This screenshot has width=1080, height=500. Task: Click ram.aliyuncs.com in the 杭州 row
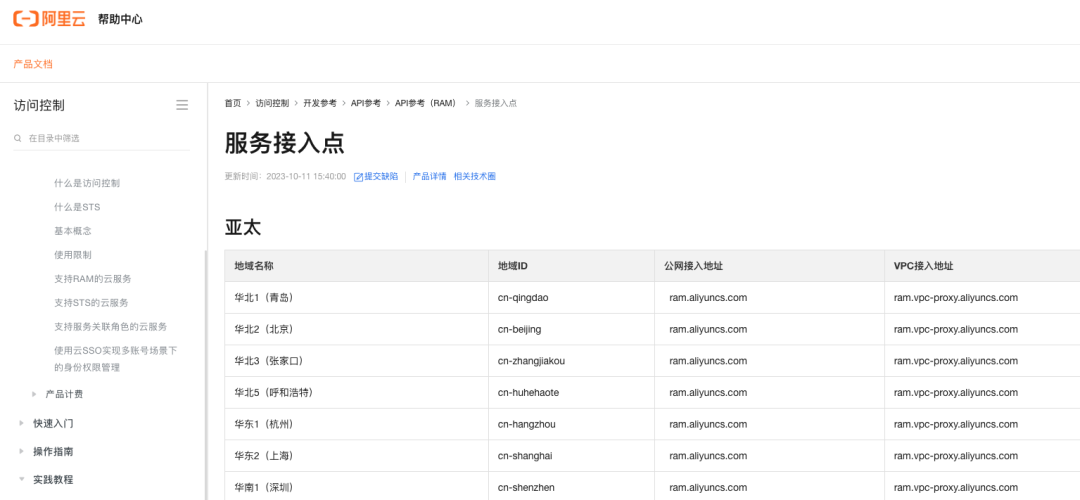708,424
